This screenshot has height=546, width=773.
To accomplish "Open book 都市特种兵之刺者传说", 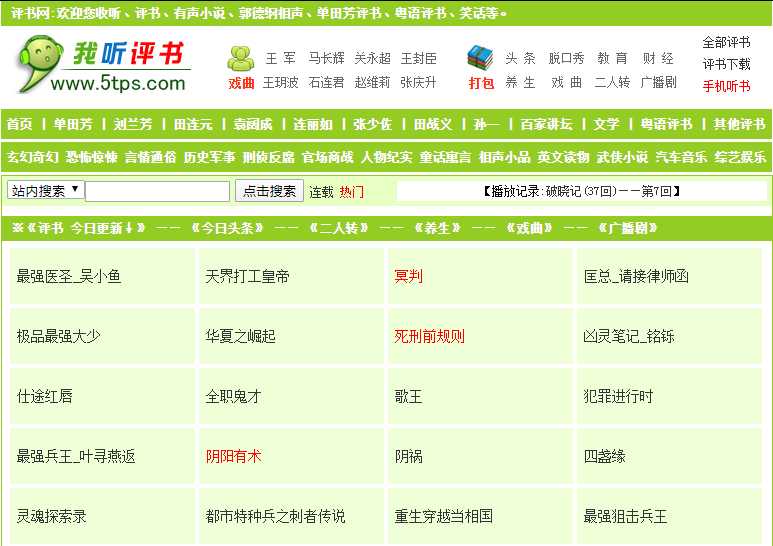I will [x=275, y=516].
